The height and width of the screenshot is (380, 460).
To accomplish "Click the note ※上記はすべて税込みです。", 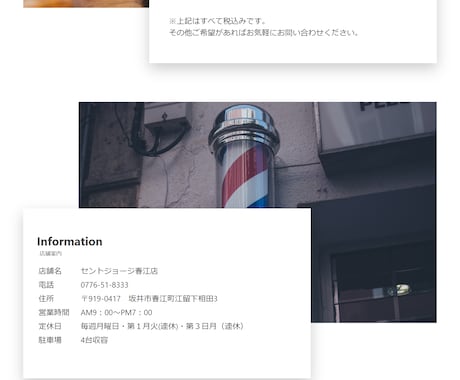I will click(217, 21).
